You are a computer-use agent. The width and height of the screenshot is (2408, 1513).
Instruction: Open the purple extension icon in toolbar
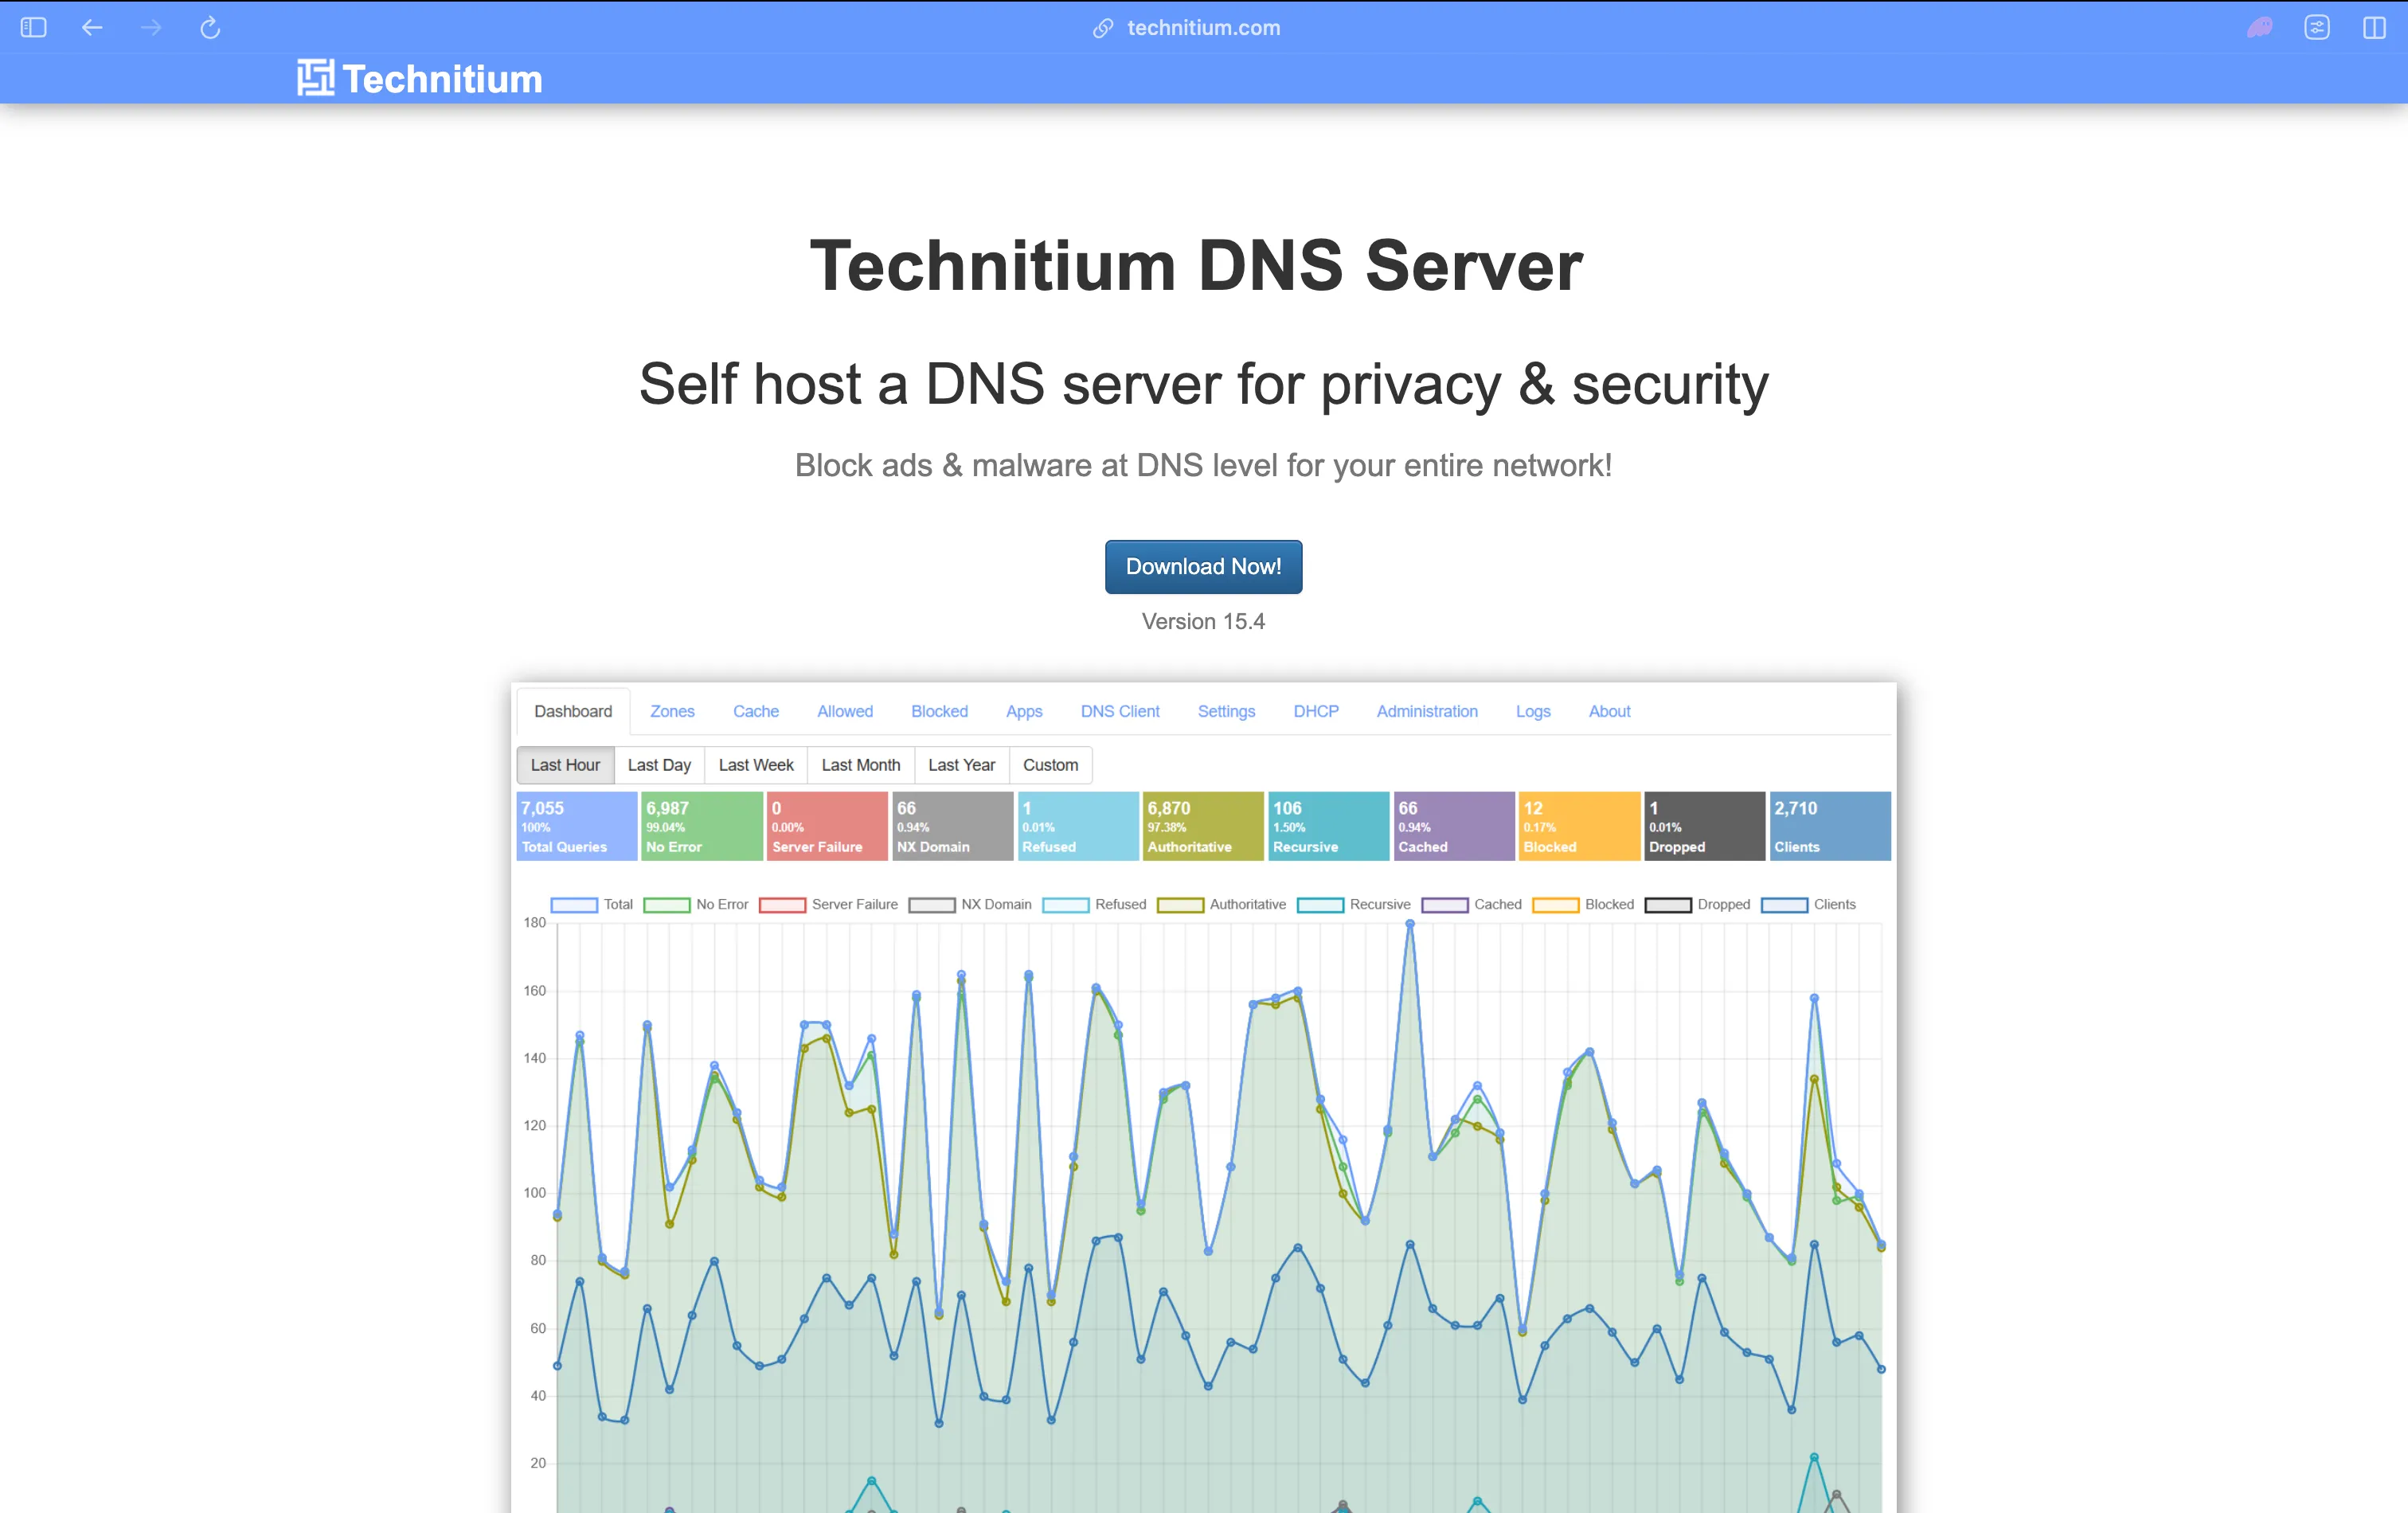(2259, 28)
